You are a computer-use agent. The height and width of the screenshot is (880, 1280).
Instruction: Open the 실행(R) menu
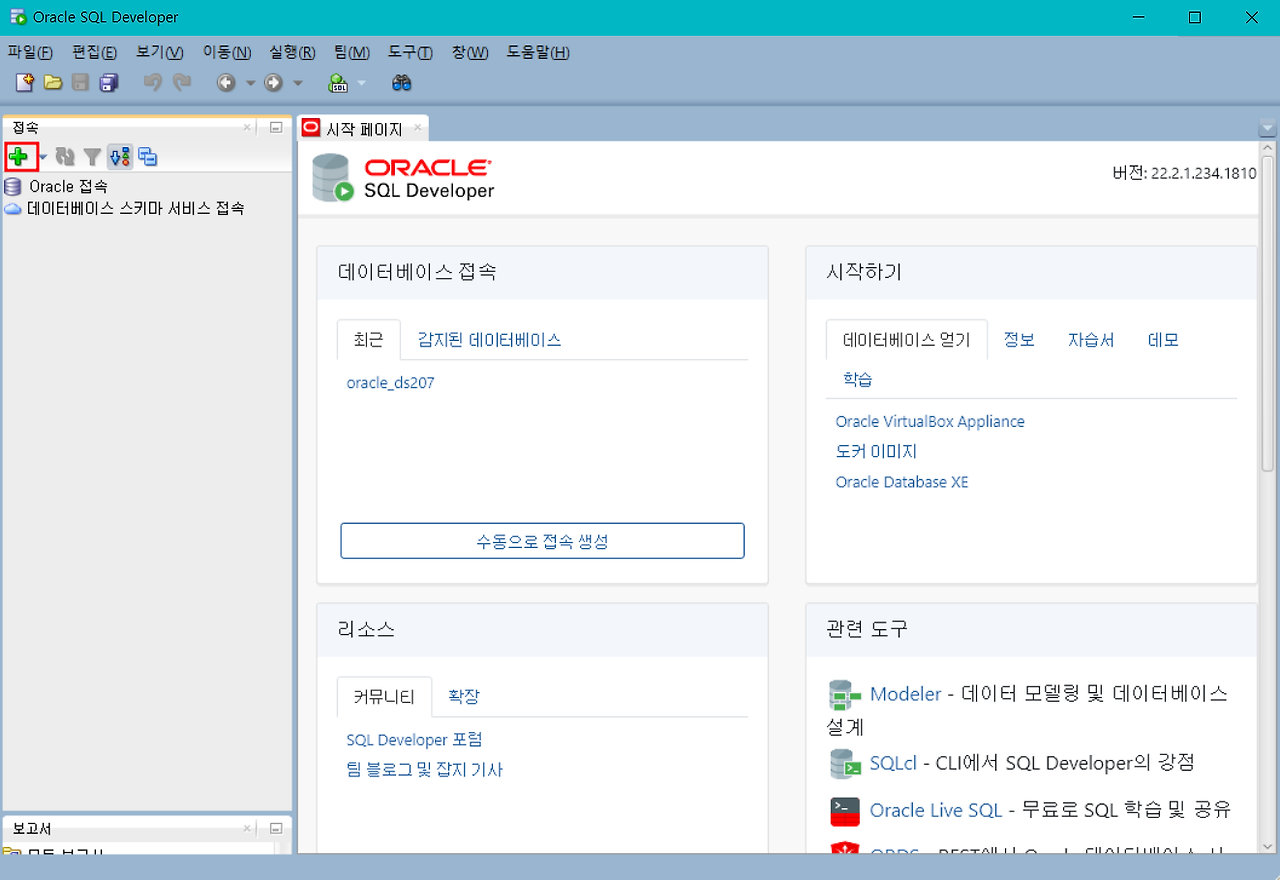(x=292, y=52)
